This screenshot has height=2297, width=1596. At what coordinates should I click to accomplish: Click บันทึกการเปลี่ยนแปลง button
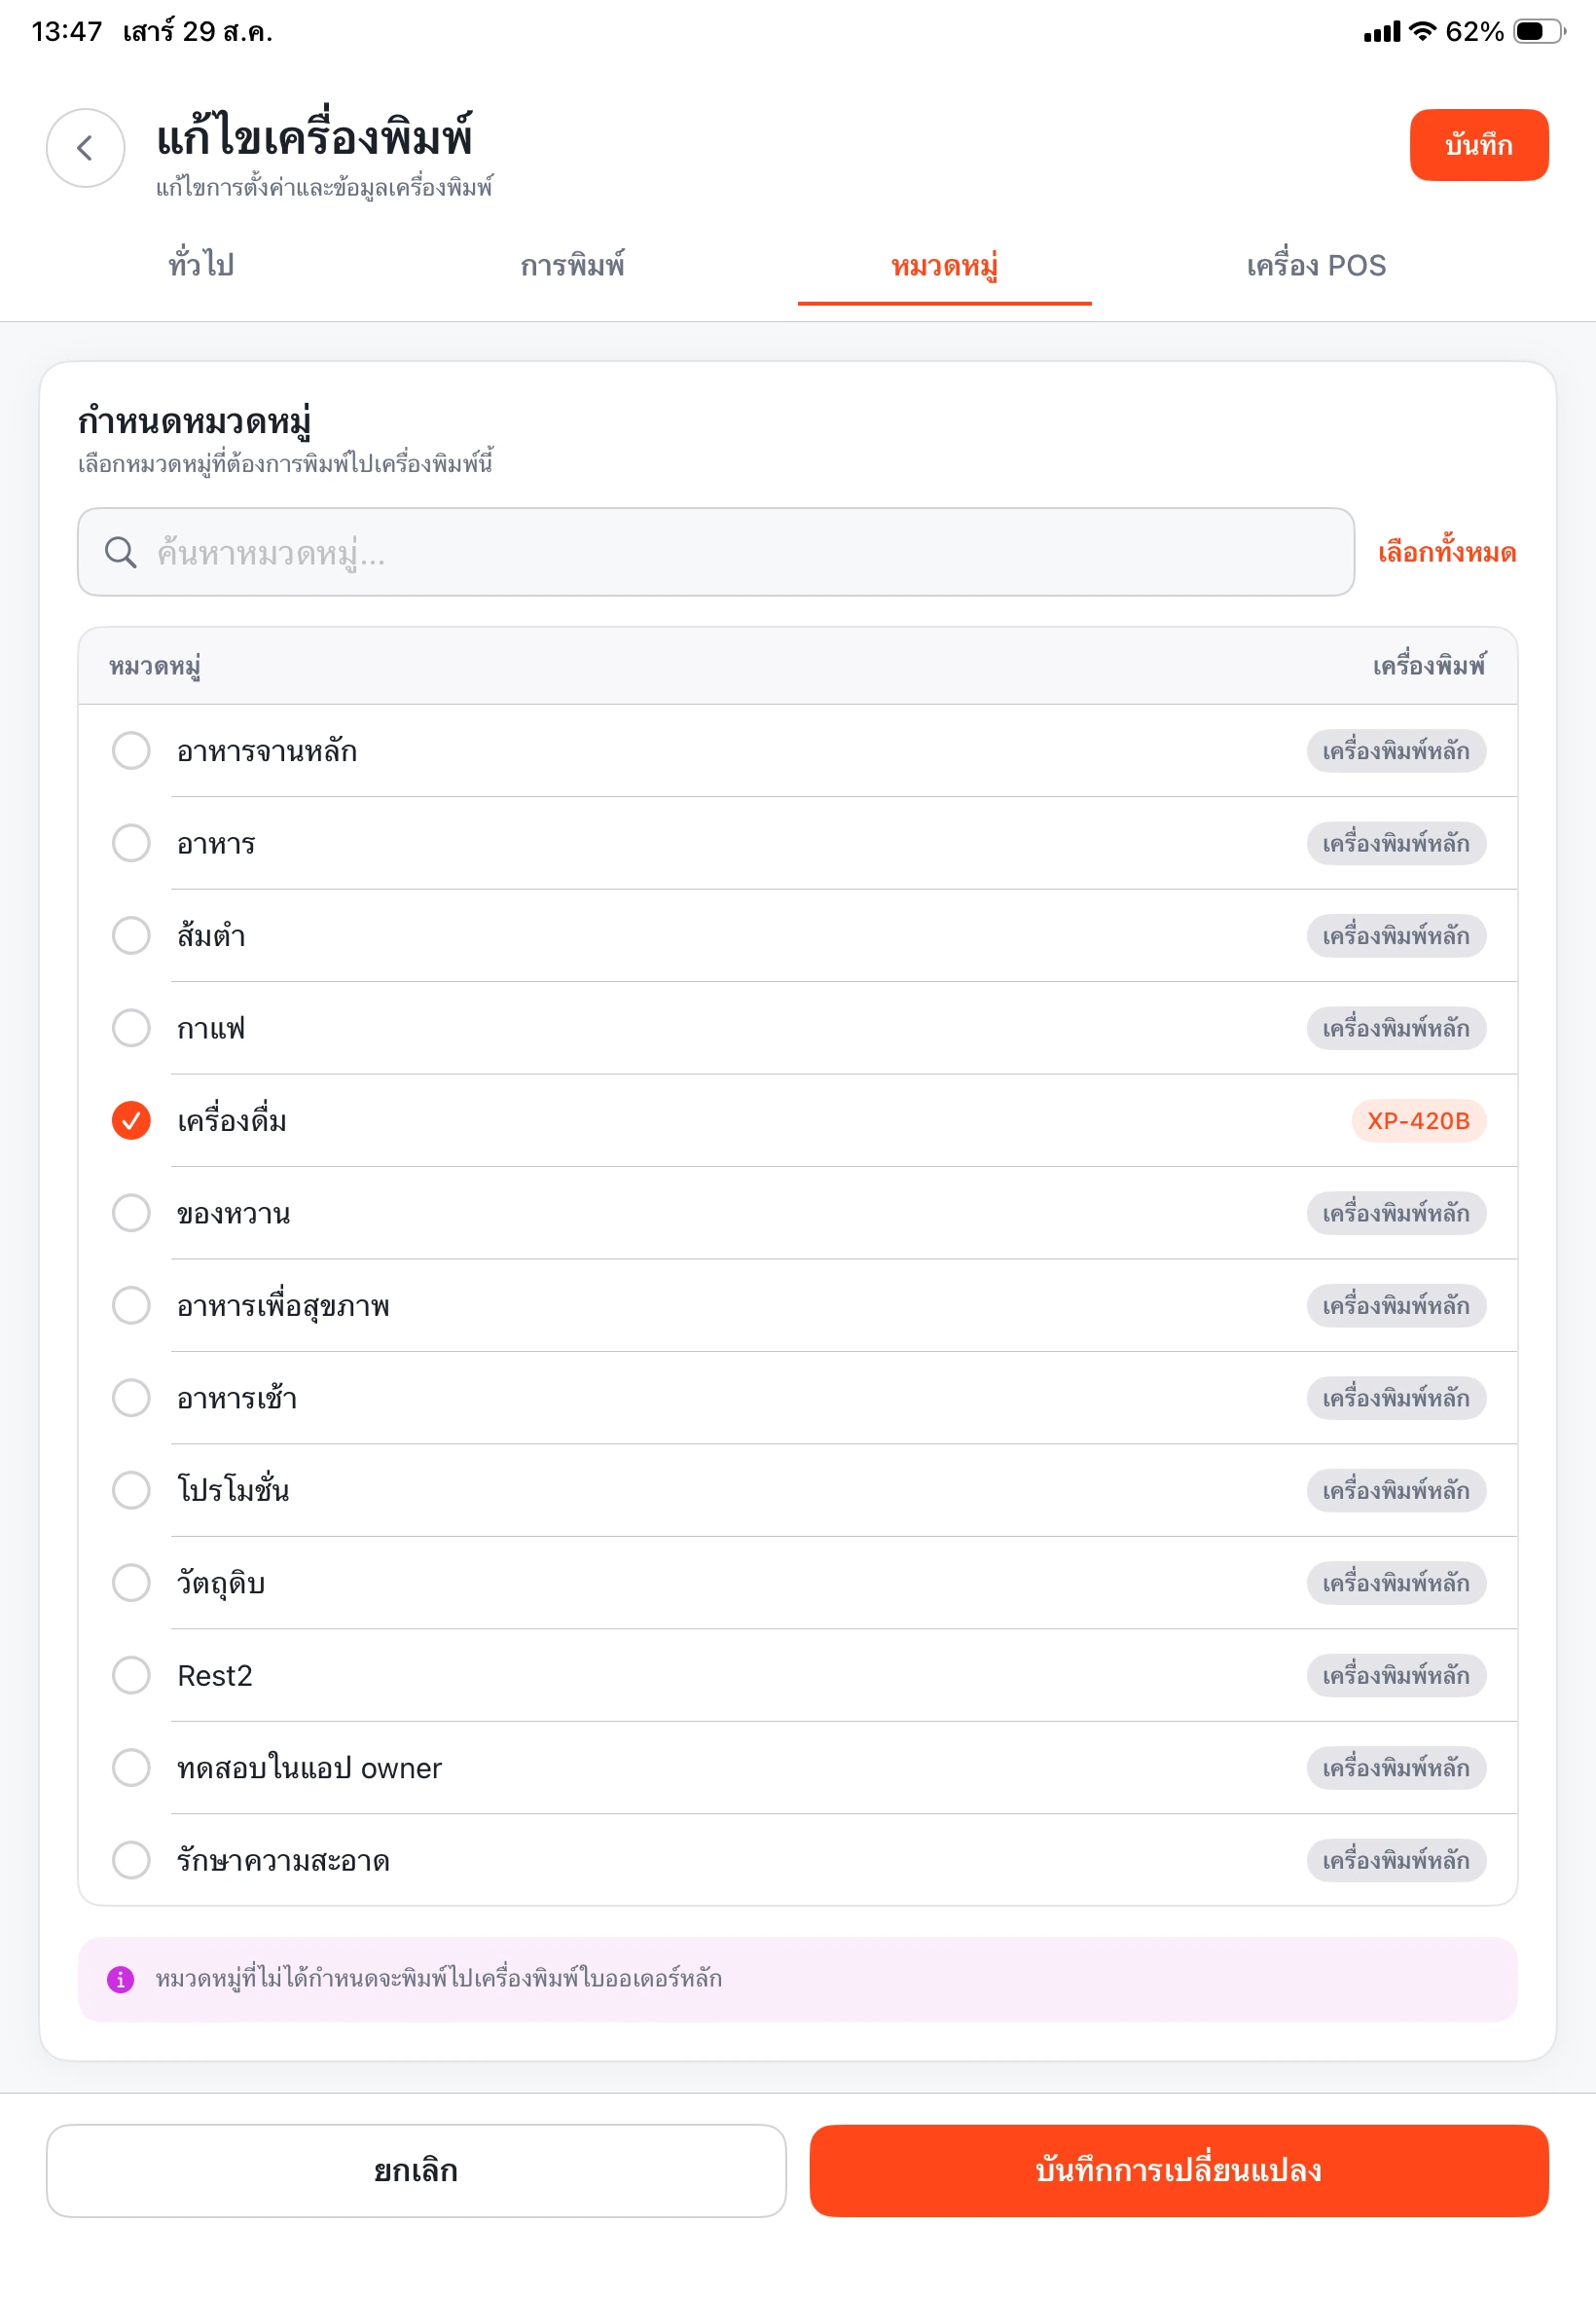pos(1179,2170)
